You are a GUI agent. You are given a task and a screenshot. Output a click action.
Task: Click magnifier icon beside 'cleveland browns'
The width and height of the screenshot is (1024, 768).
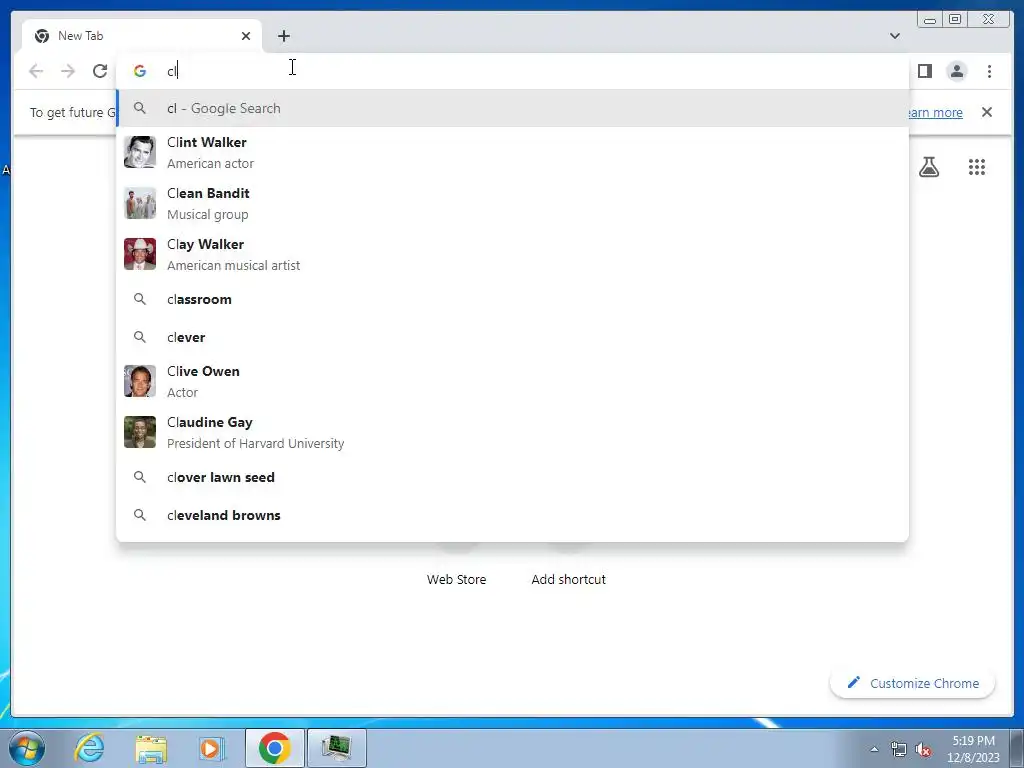[140, 515]
